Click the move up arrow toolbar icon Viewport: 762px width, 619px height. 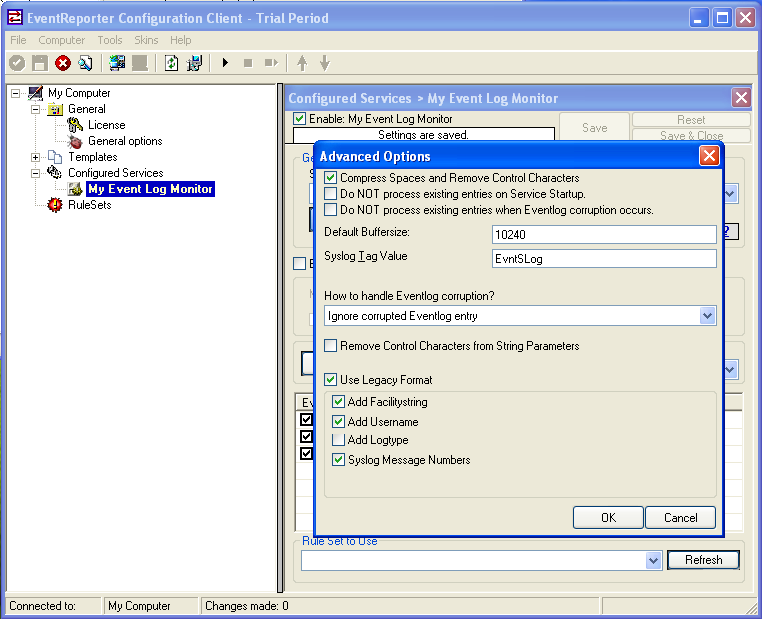(302, 63)
